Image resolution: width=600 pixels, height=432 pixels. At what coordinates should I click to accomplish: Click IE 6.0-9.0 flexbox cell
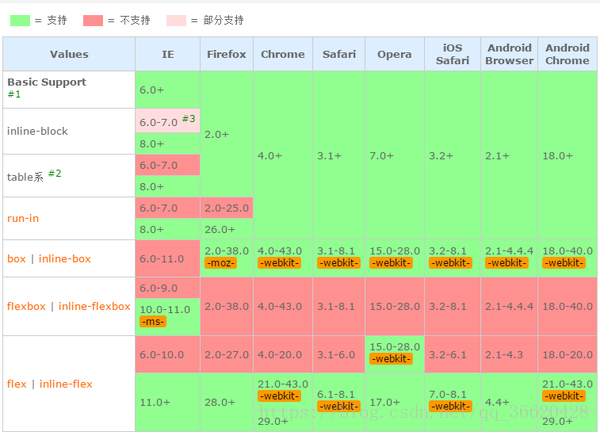168,288
